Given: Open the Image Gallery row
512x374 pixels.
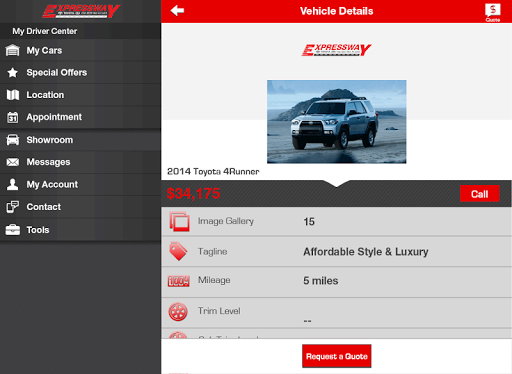Looking at the screenshot, I should pyautogui.click(x=337, y=221).
